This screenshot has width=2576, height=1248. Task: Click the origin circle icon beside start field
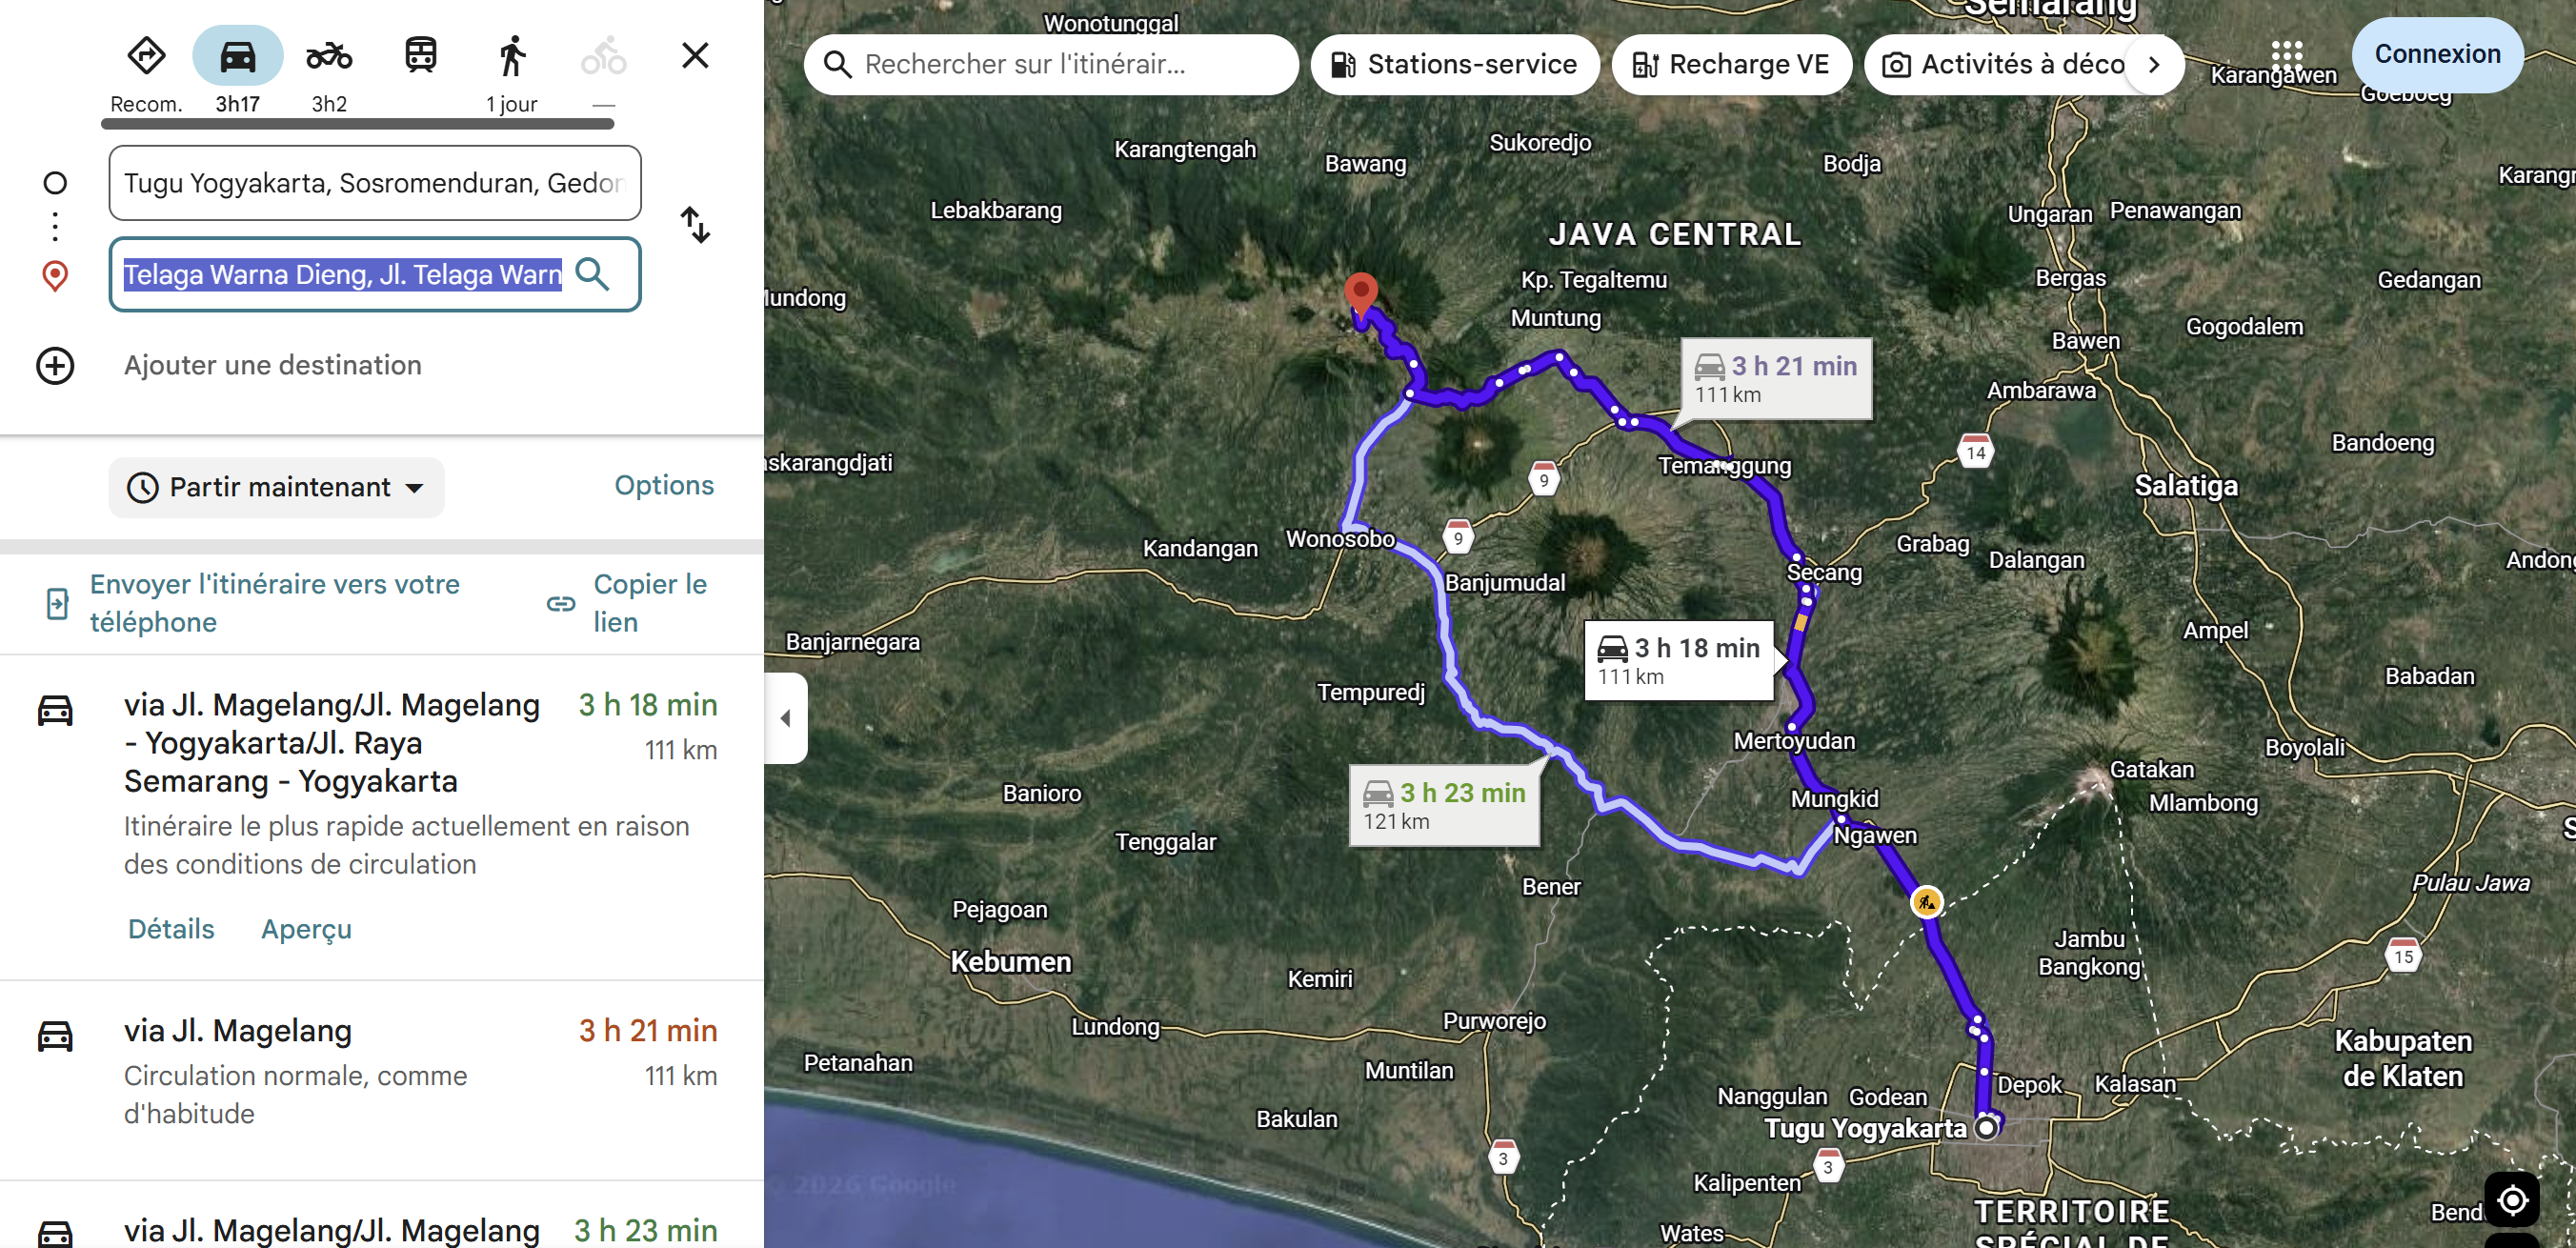tap(55, 183)
